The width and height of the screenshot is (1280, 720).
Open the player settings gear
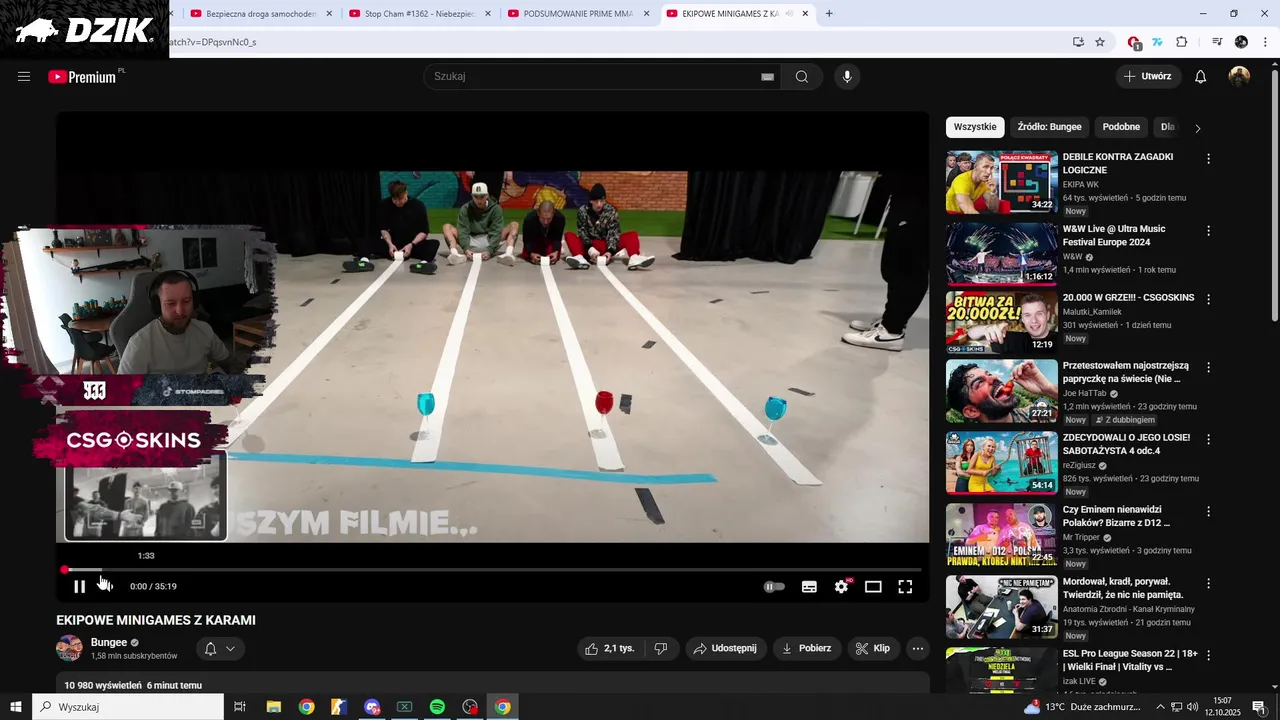pyautogui.click(x=841, y=587)
